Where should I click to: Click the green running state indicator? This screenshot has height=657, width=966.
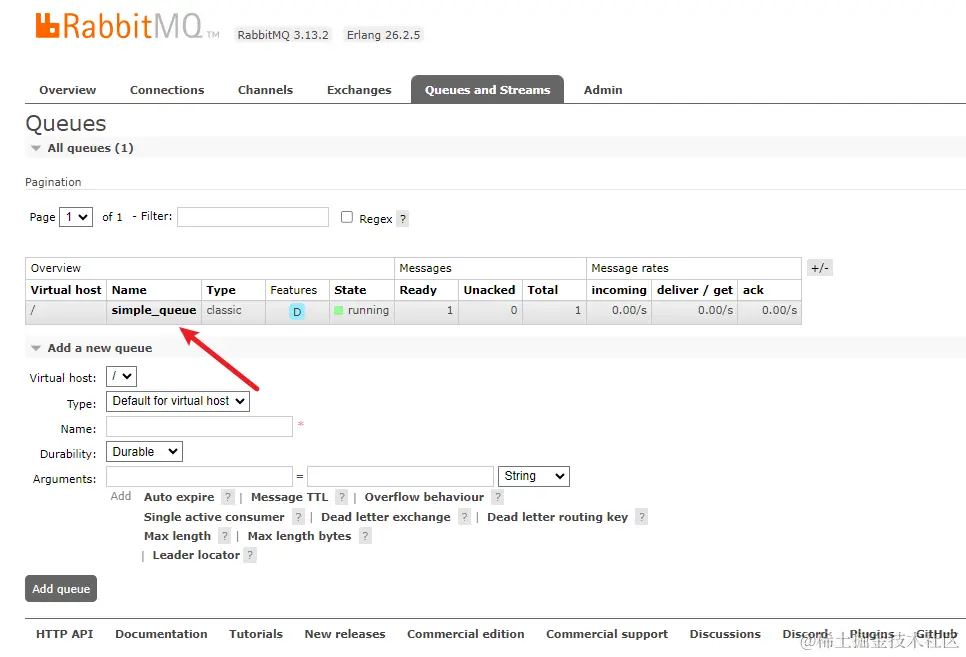pos(338,311)
